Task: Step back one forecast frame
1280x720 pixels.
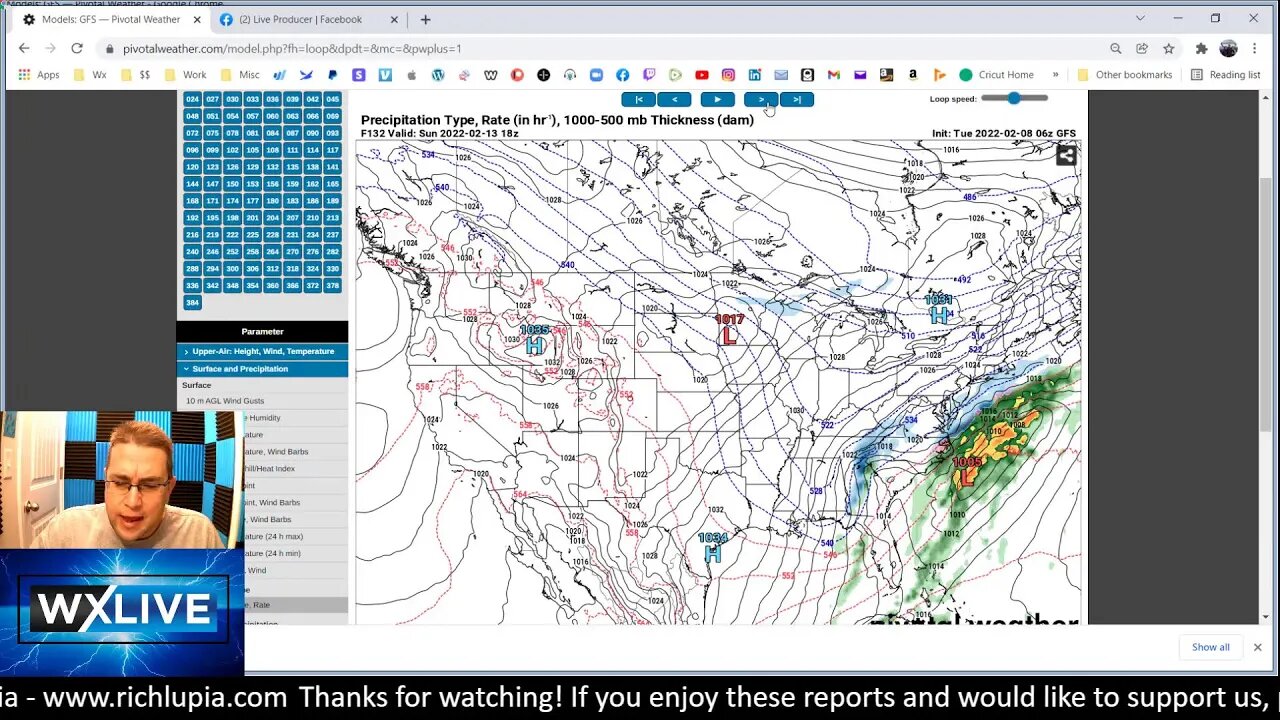Action: [x=674, y=99]
